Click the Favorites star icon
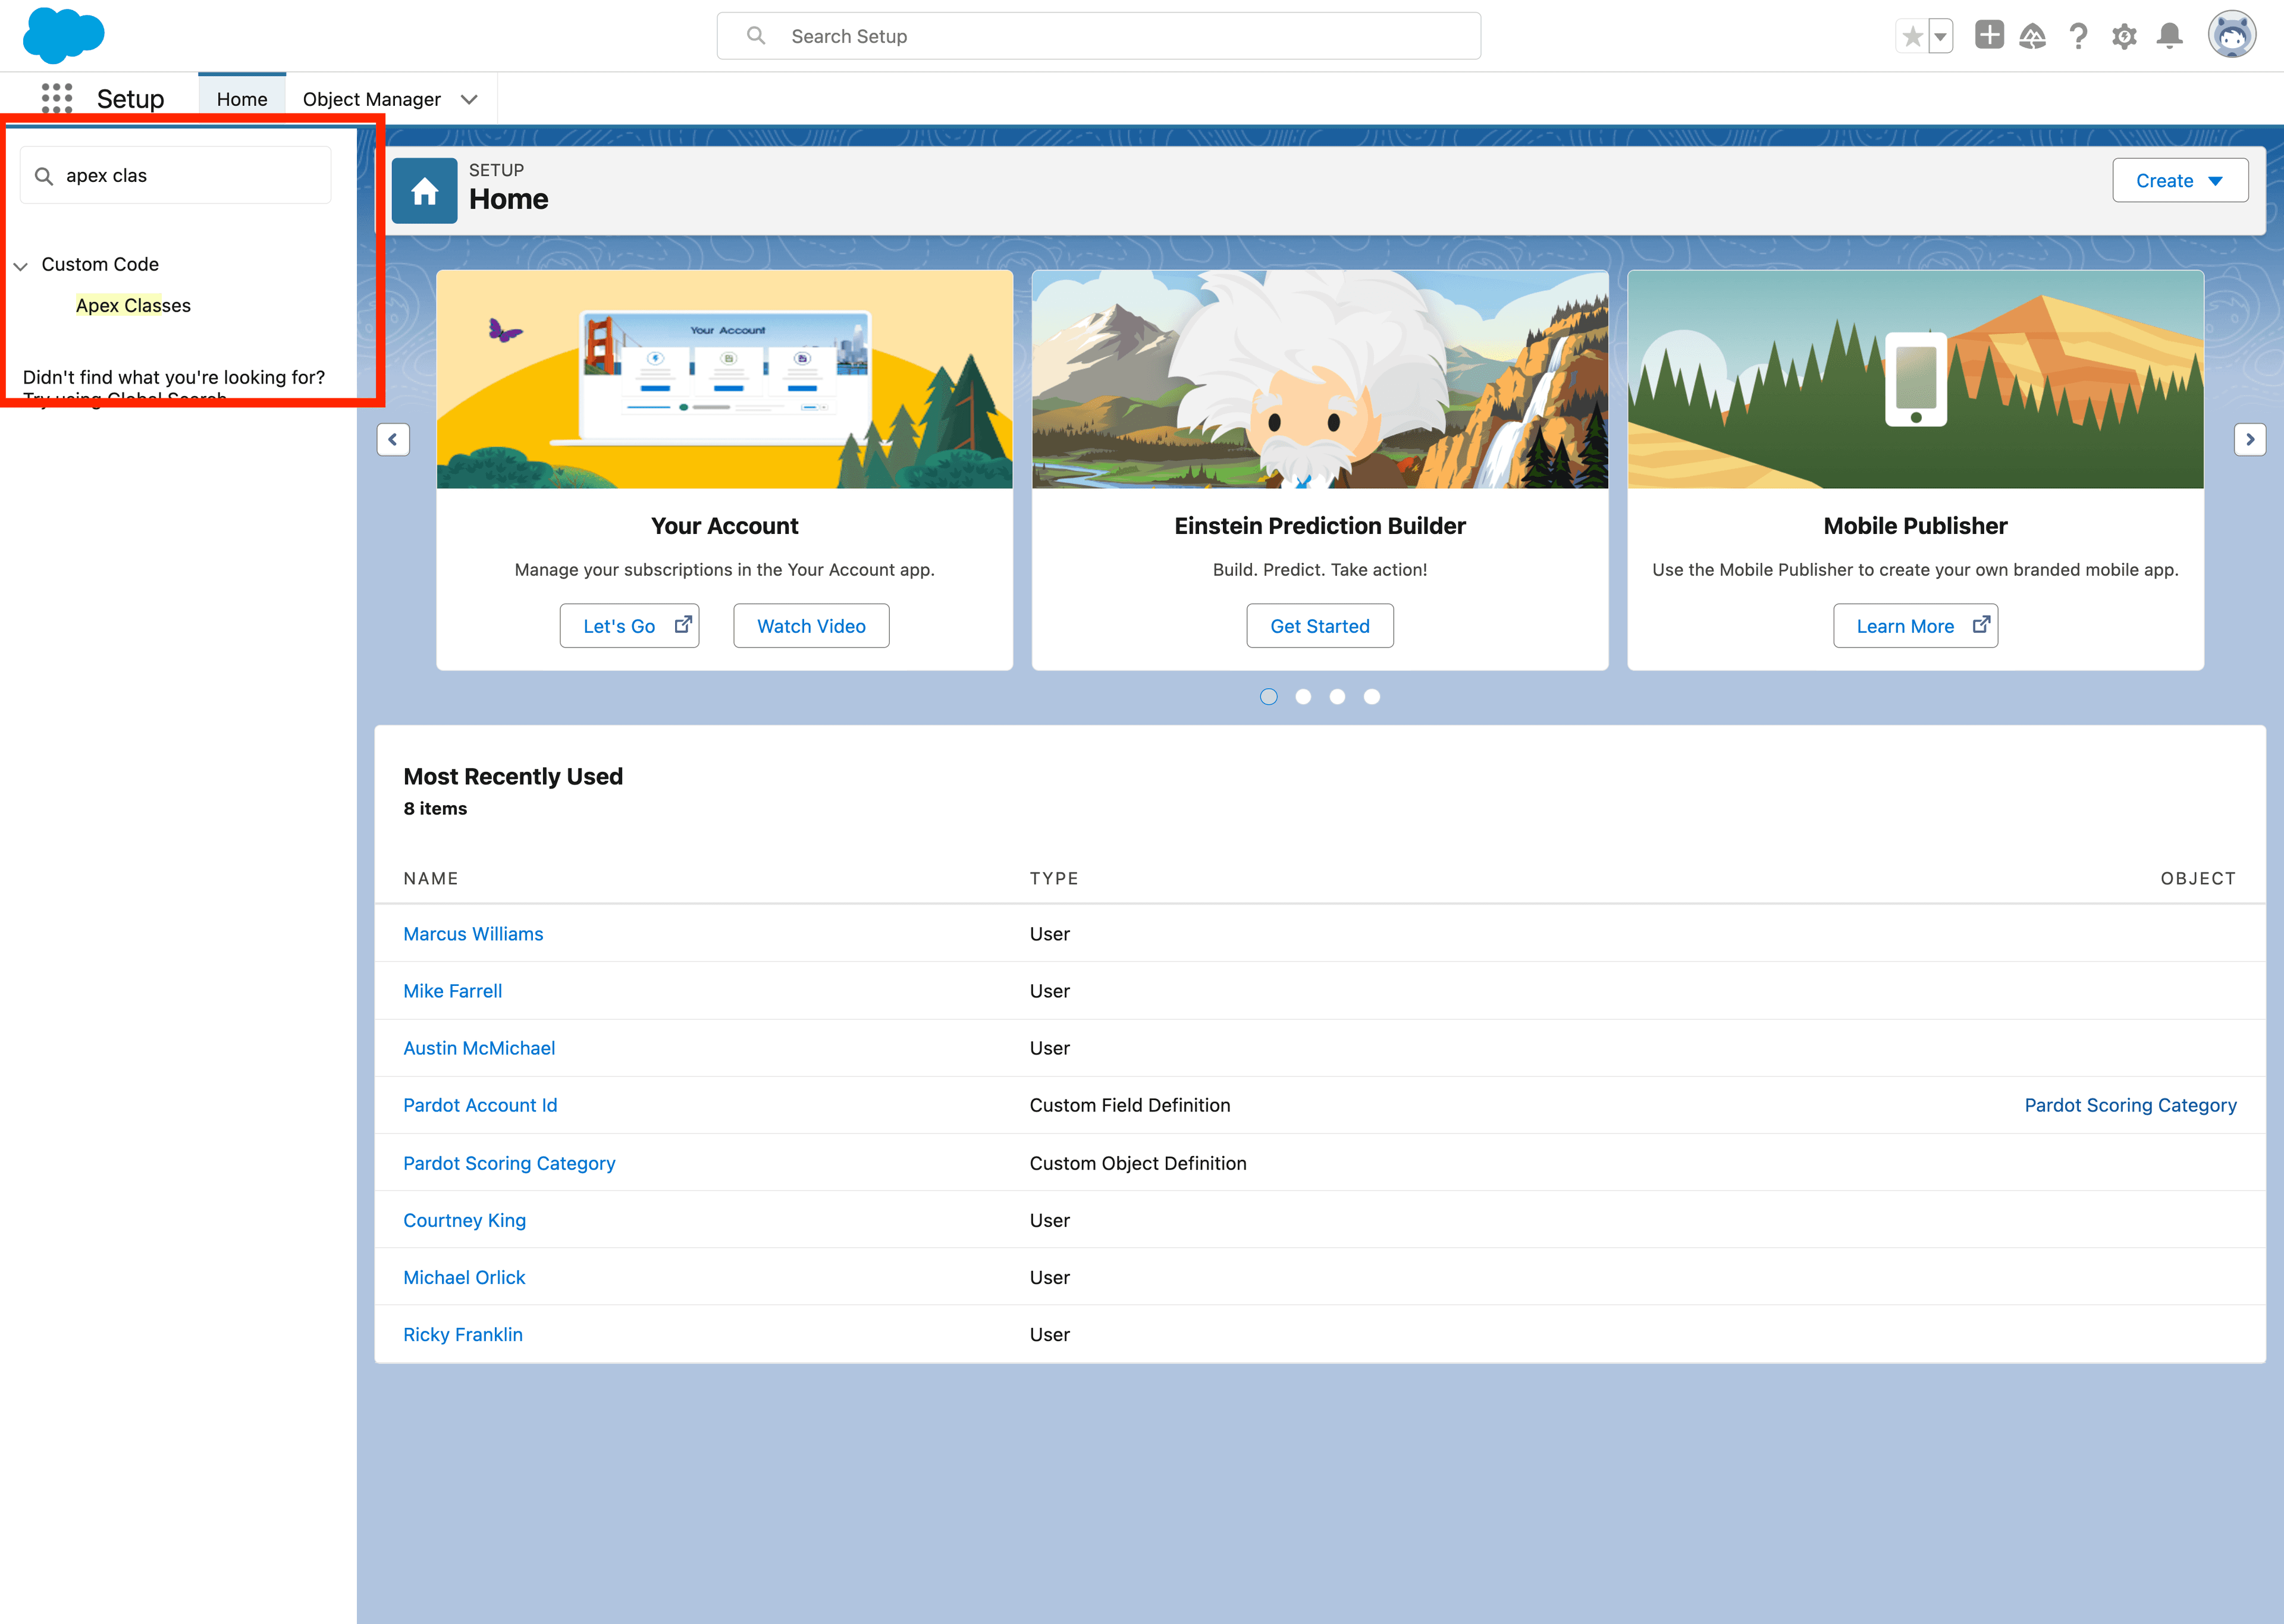This screenshot has height=1624, width=2284. [x=1912, y=37]
